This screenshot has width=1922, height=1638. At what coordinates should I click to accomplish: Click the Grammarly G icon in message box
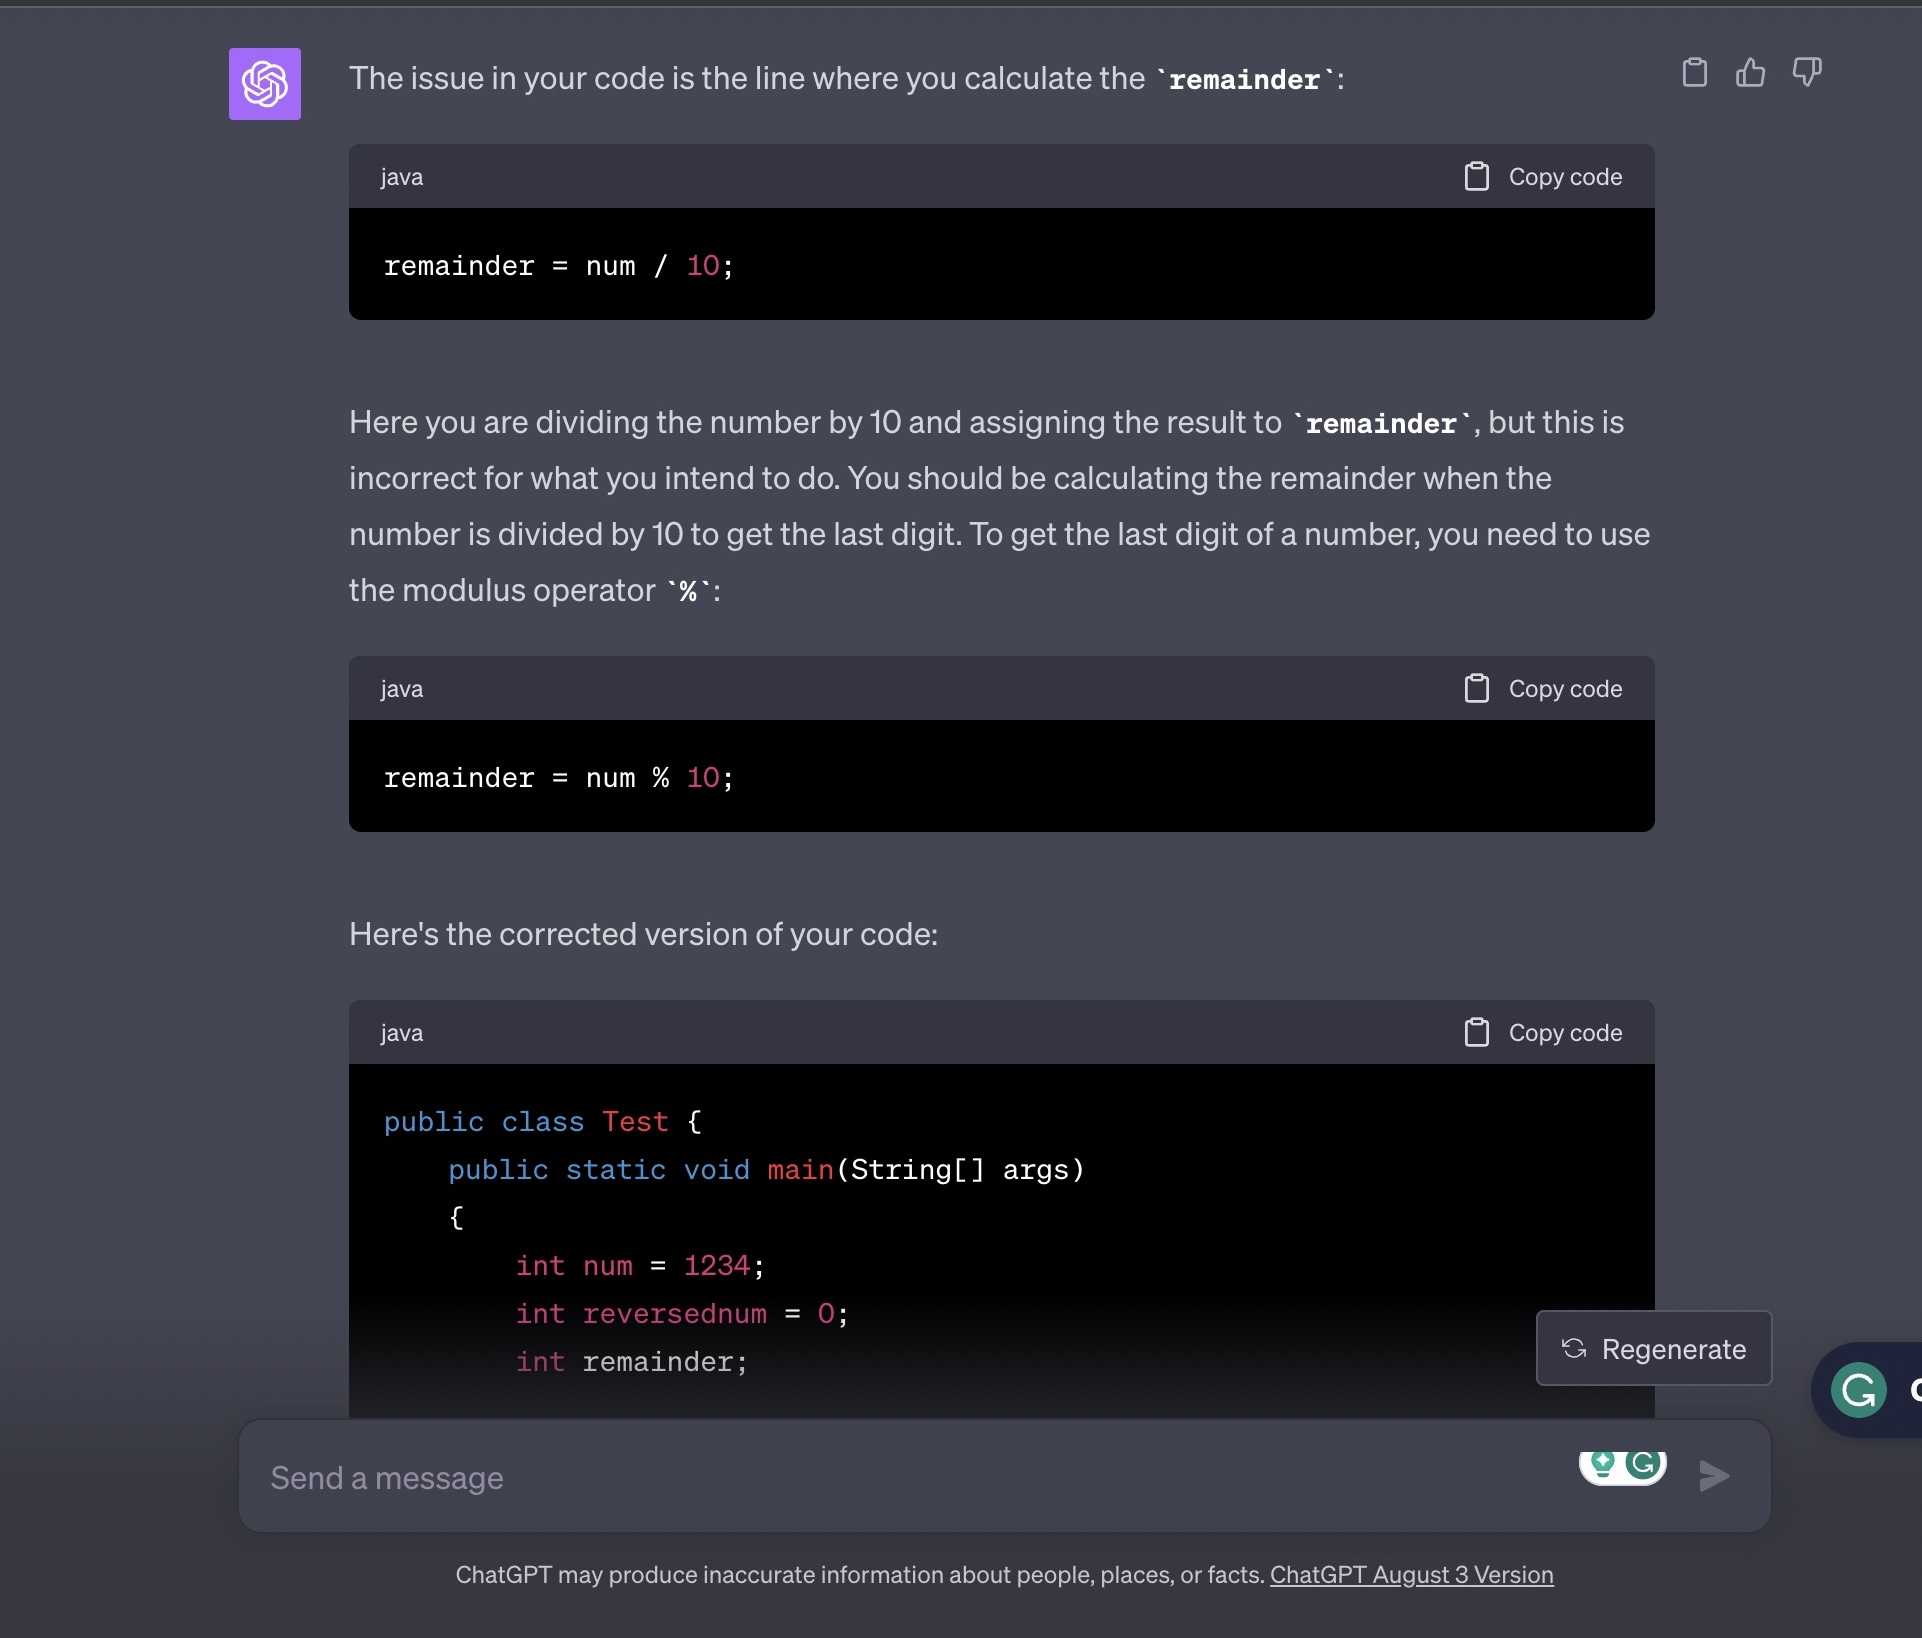(x=1643, y=1465)
